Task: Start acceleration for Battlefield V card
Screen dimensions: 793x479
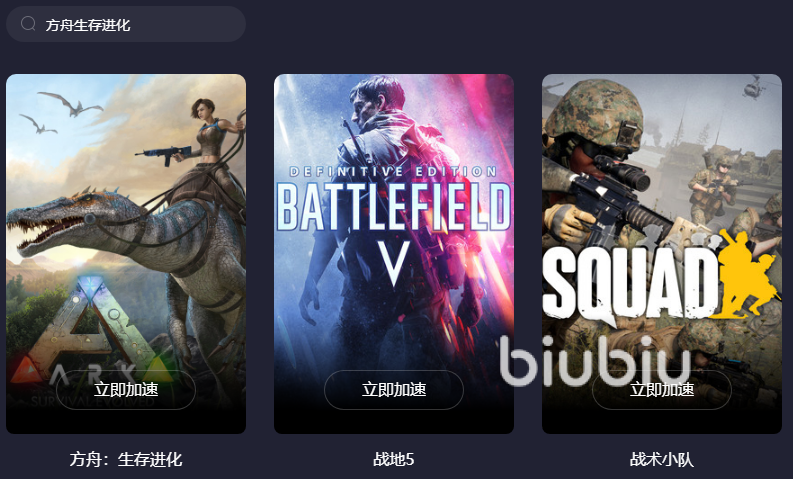Action: (x=394, y=389)
